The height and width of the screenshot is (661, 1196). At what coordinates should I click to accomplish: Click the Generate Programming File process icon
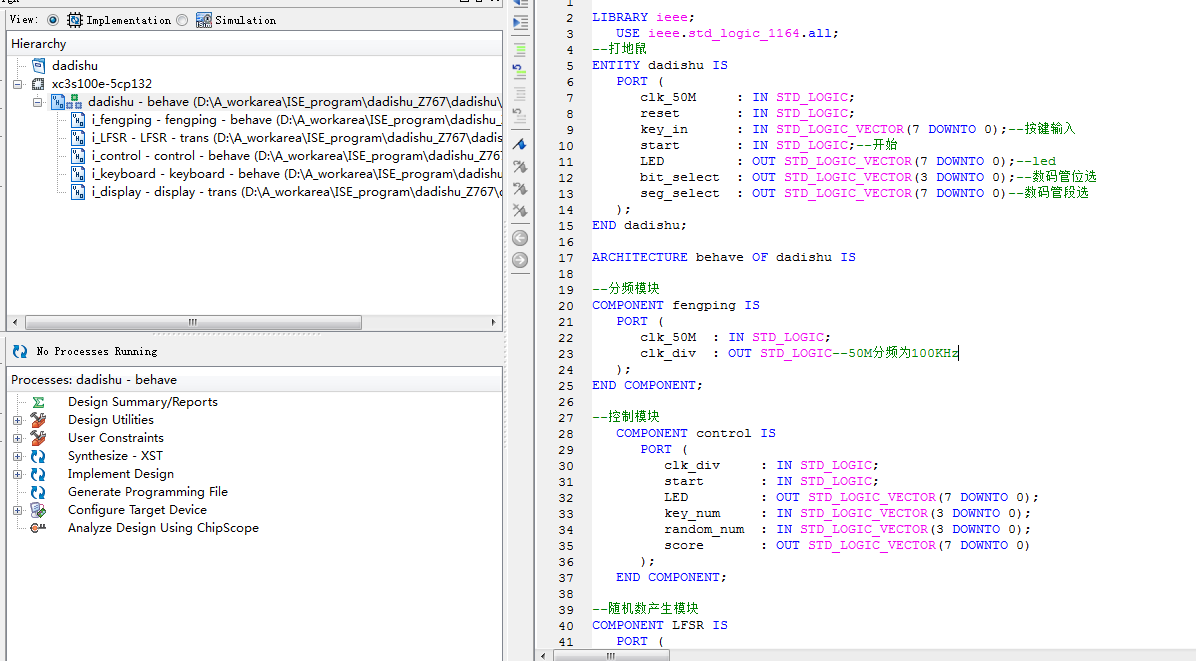click(38, 492)
